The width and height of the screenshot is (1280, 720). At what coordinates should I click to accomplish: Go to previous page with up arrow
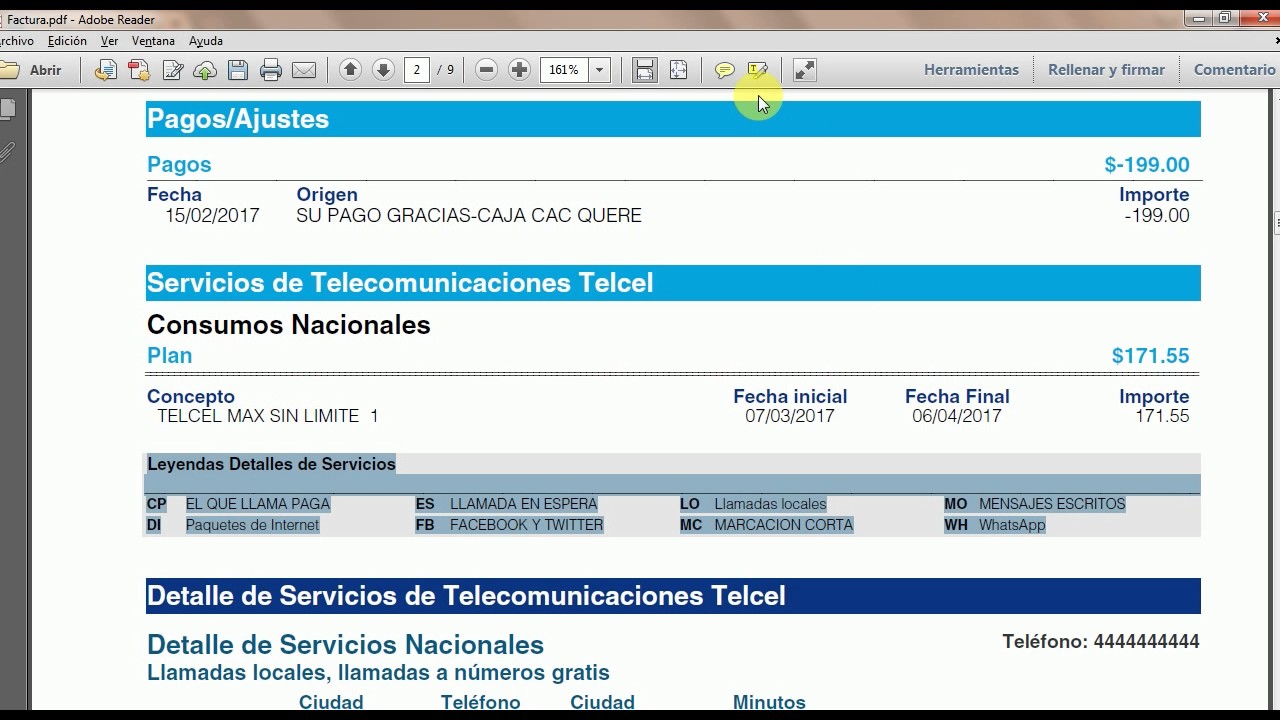[x=350, y=69]
